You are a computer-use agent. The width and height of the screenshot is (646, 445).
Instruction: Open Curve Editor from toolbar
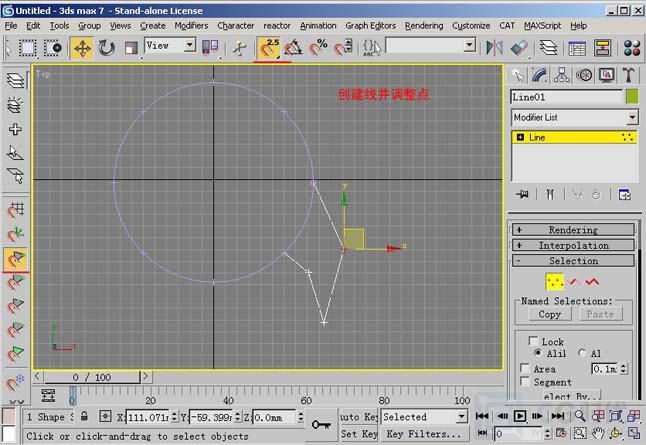tap(577, 48)
